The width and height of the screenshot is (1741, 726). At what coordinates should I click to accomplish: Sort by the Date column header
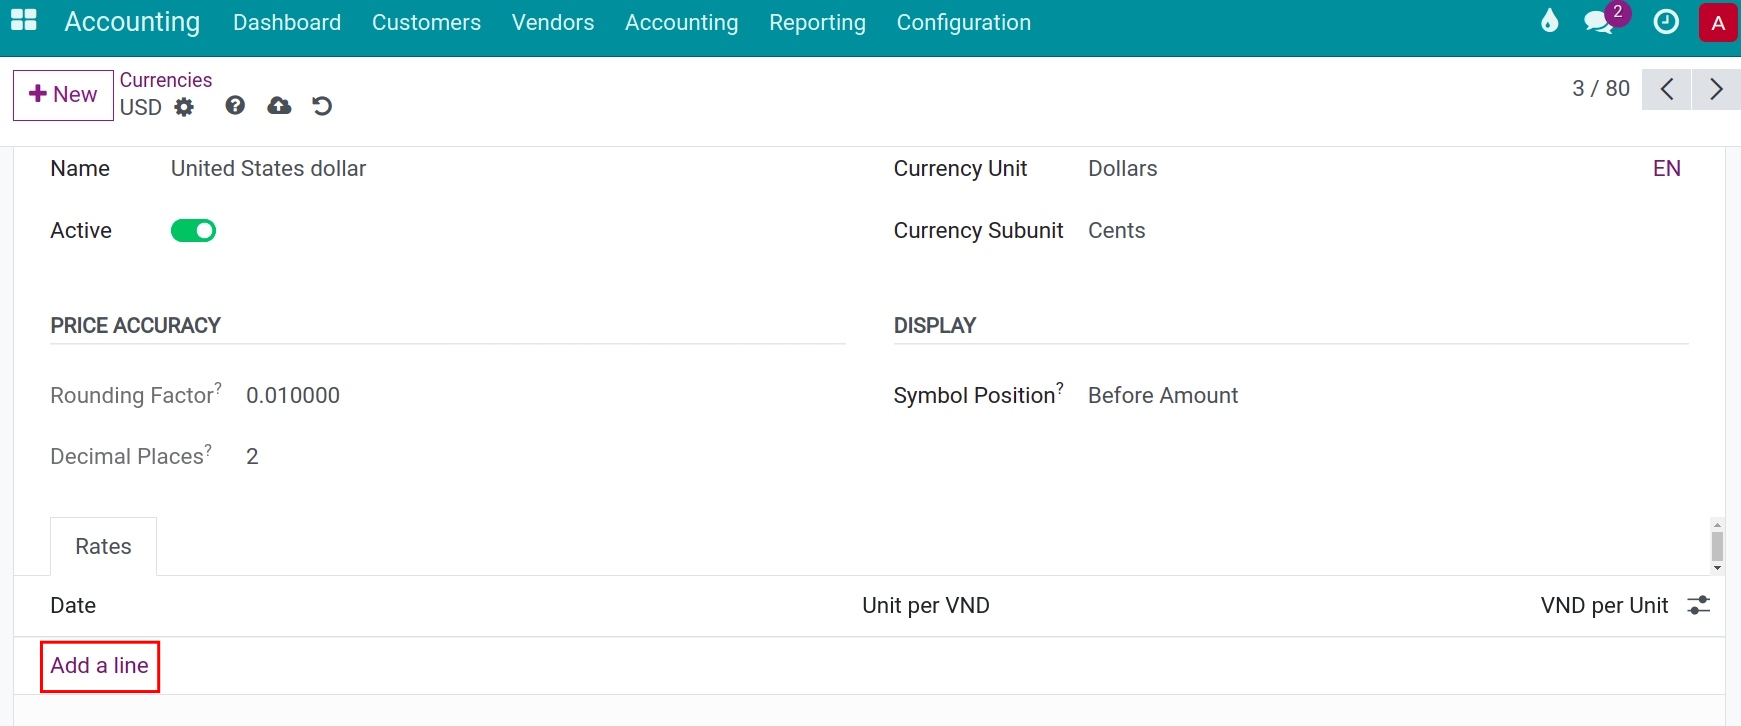73,605
